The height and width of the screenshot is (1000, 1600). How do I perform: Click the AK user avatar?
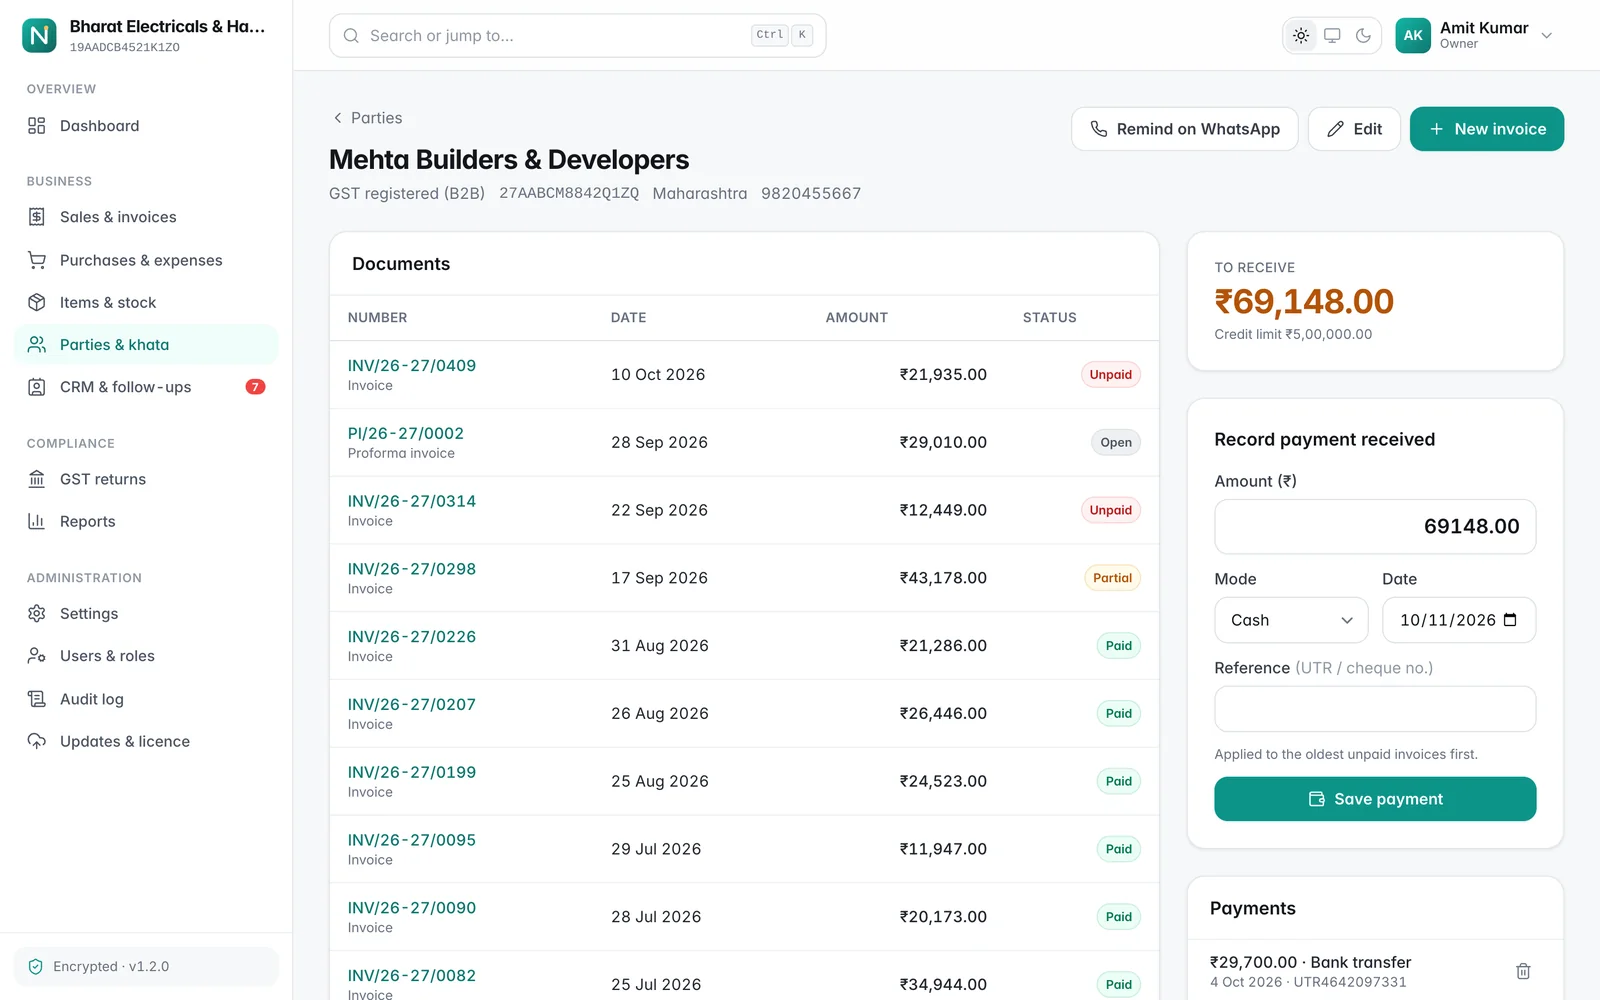click(1413, 35)
